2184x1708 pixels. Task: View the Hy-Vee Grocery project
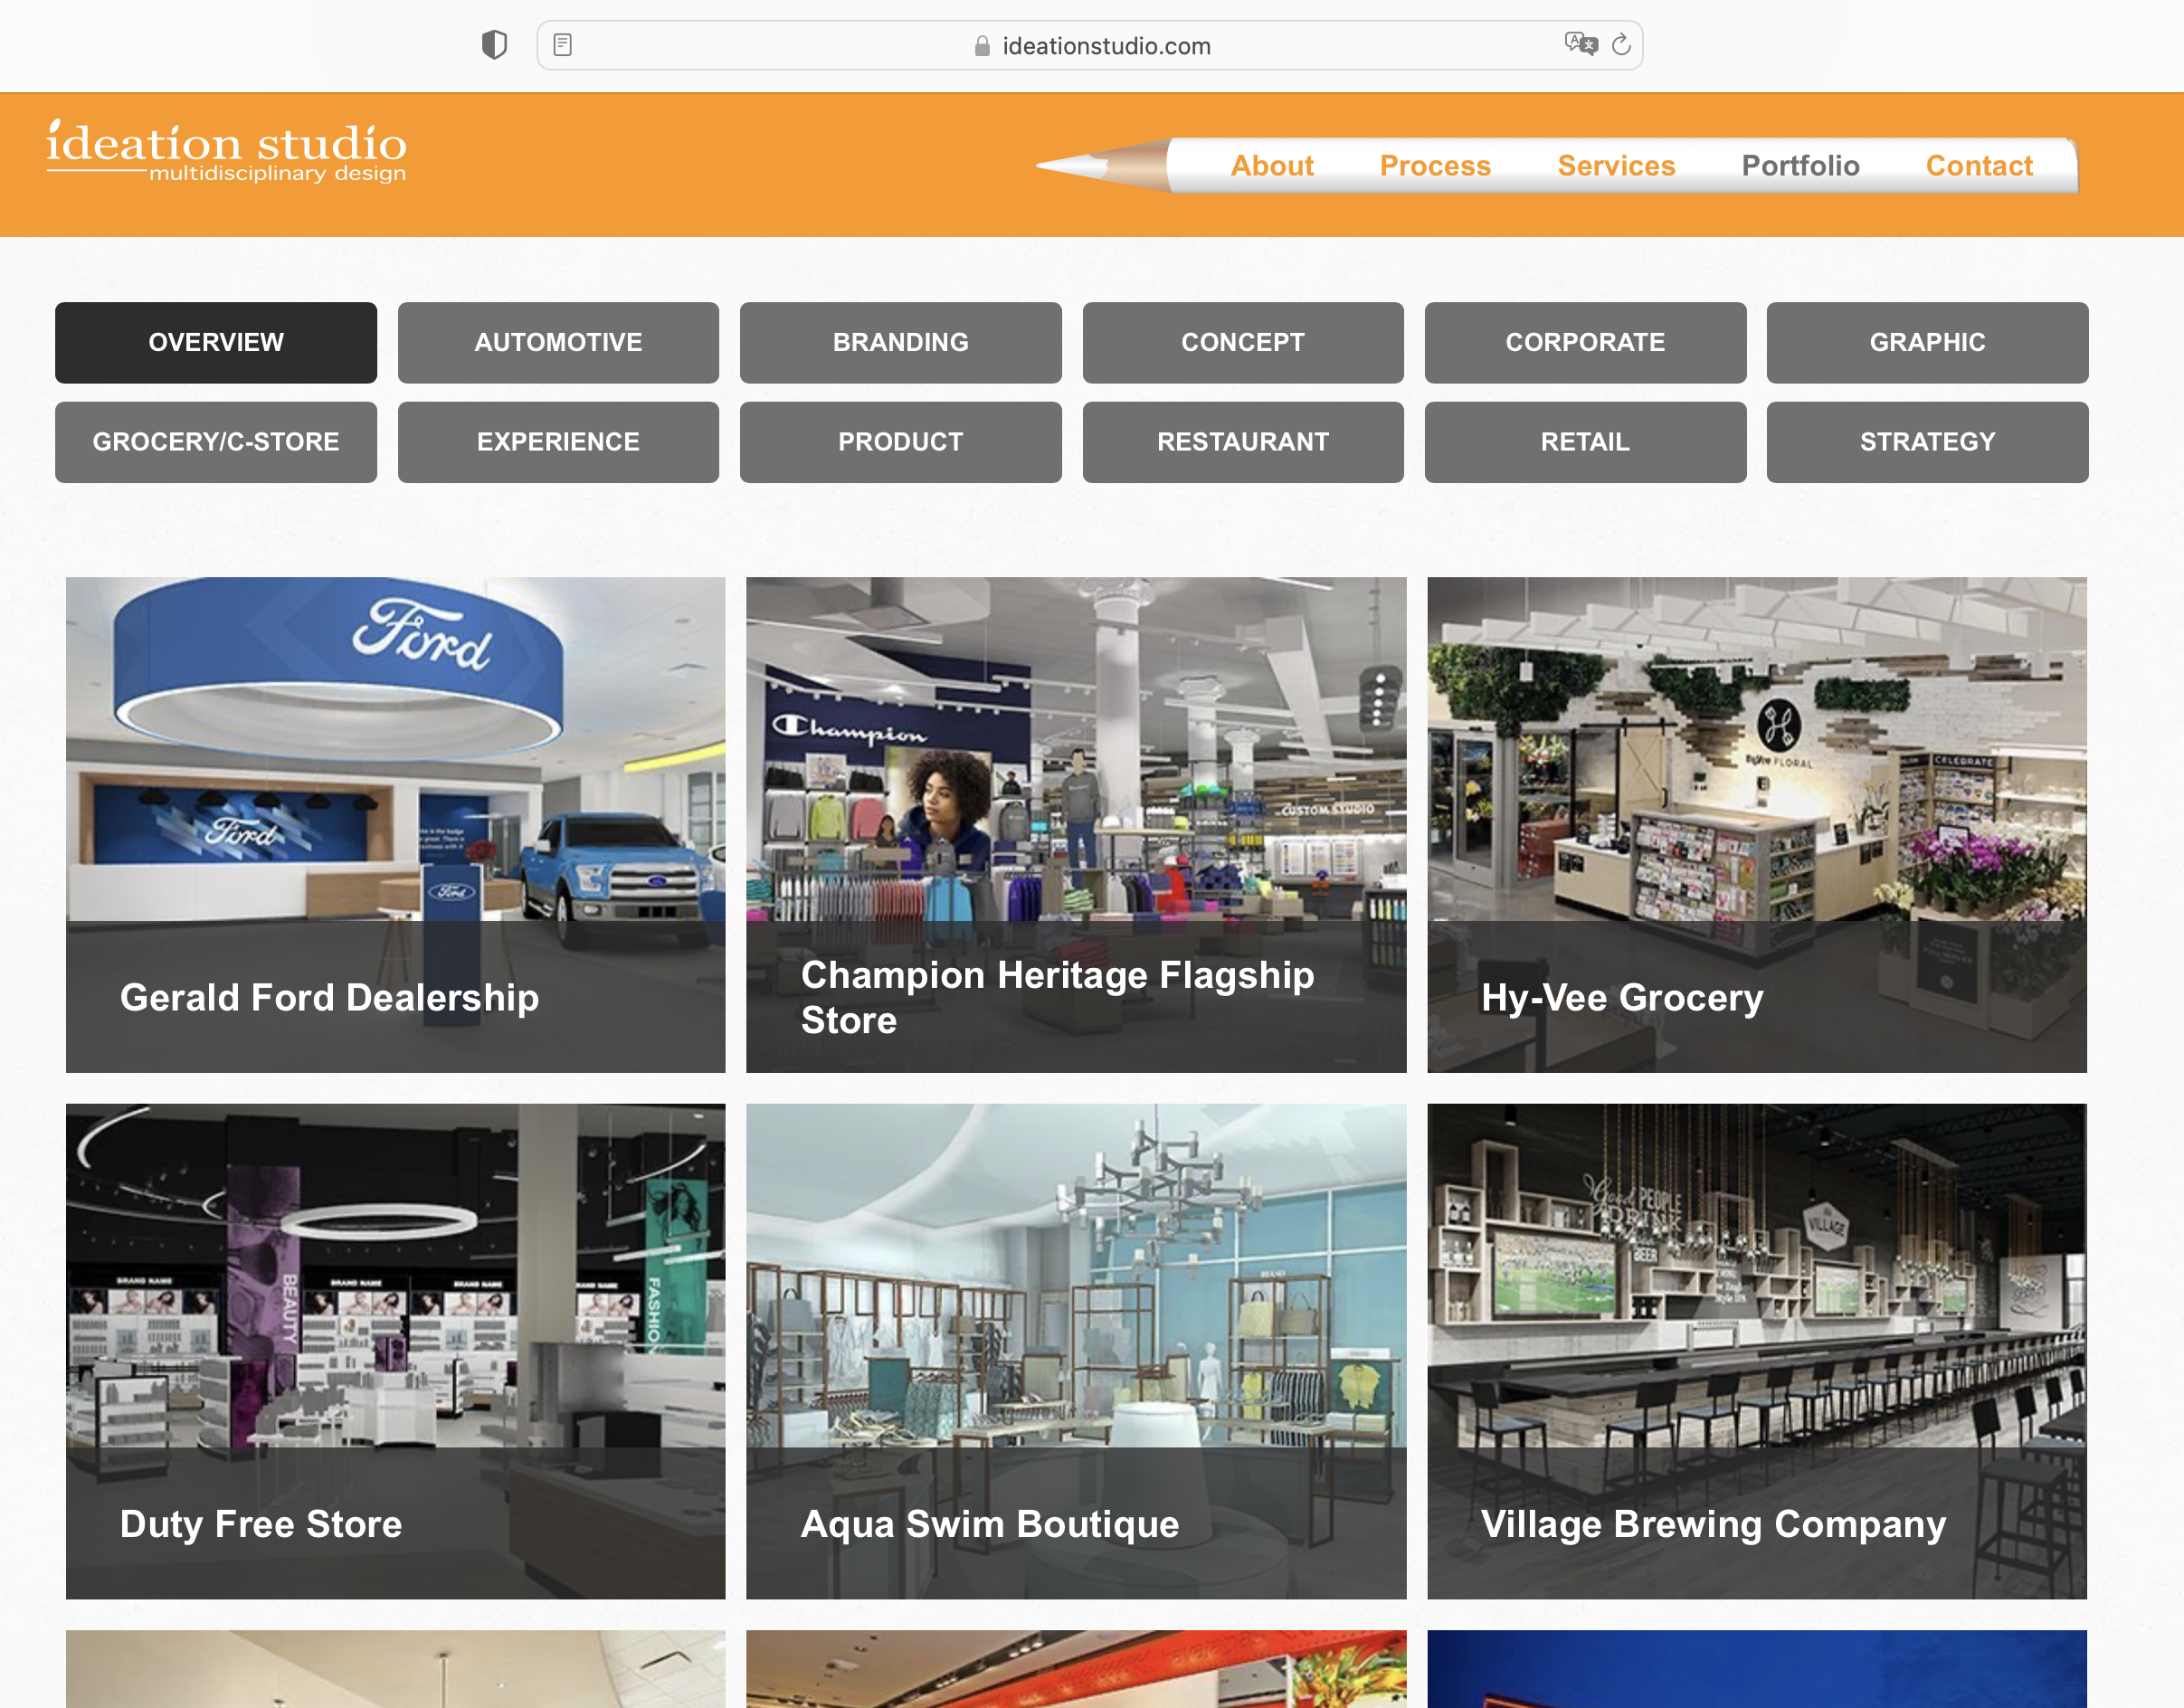(x=1756, y=825)
